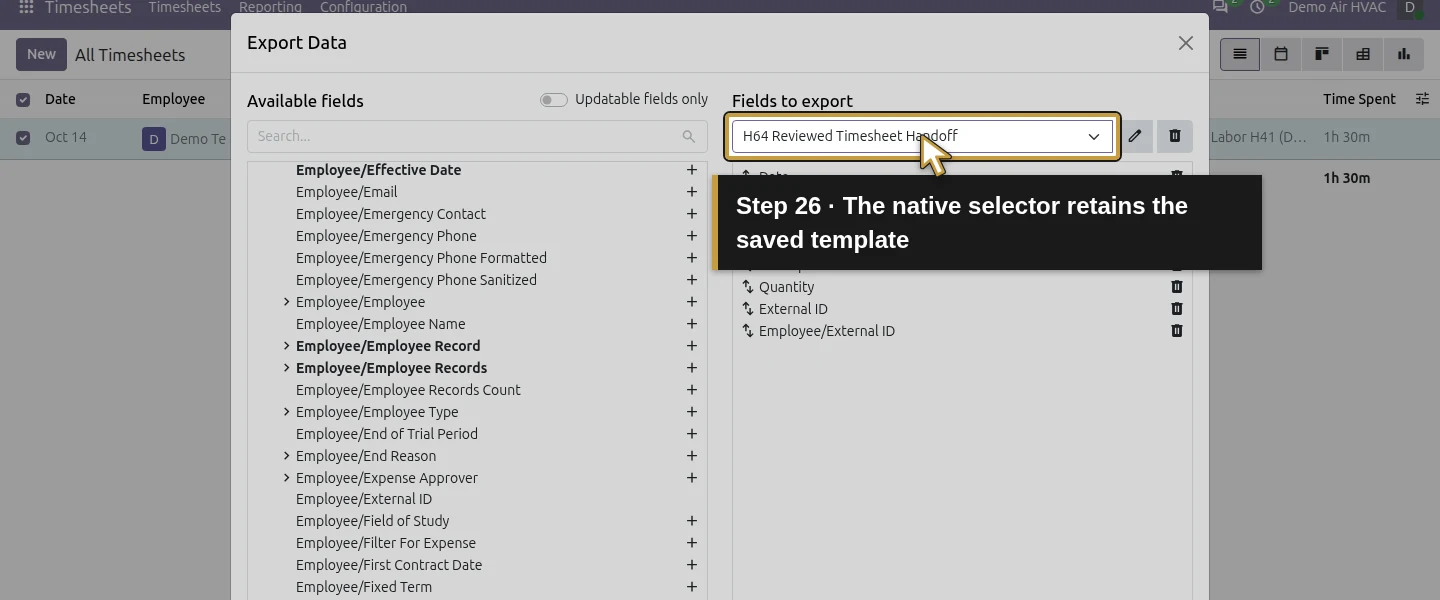Edit the saved export template with pencil icon

click(x=1135, y=136)
